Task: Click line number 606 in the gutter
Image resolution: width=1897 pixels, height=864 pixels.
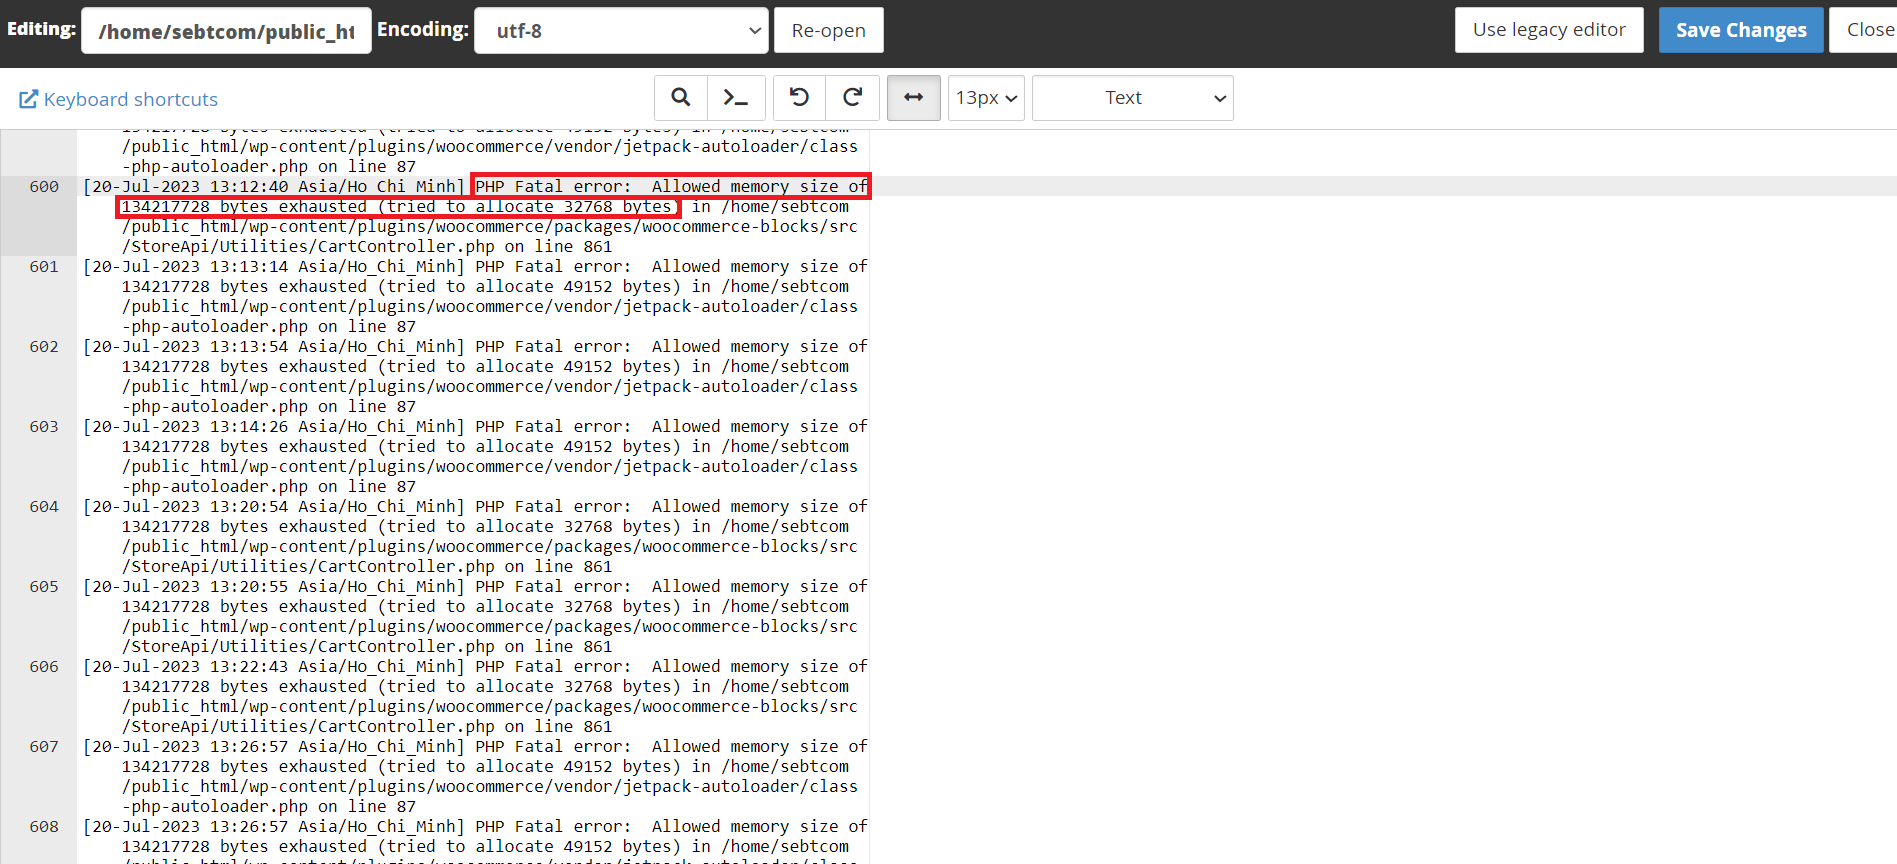Action: tap(44, 667)
